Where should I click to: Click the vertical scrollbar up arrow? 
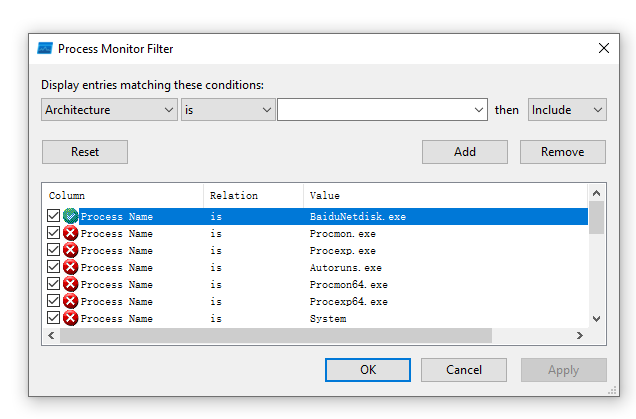point(596,193)
